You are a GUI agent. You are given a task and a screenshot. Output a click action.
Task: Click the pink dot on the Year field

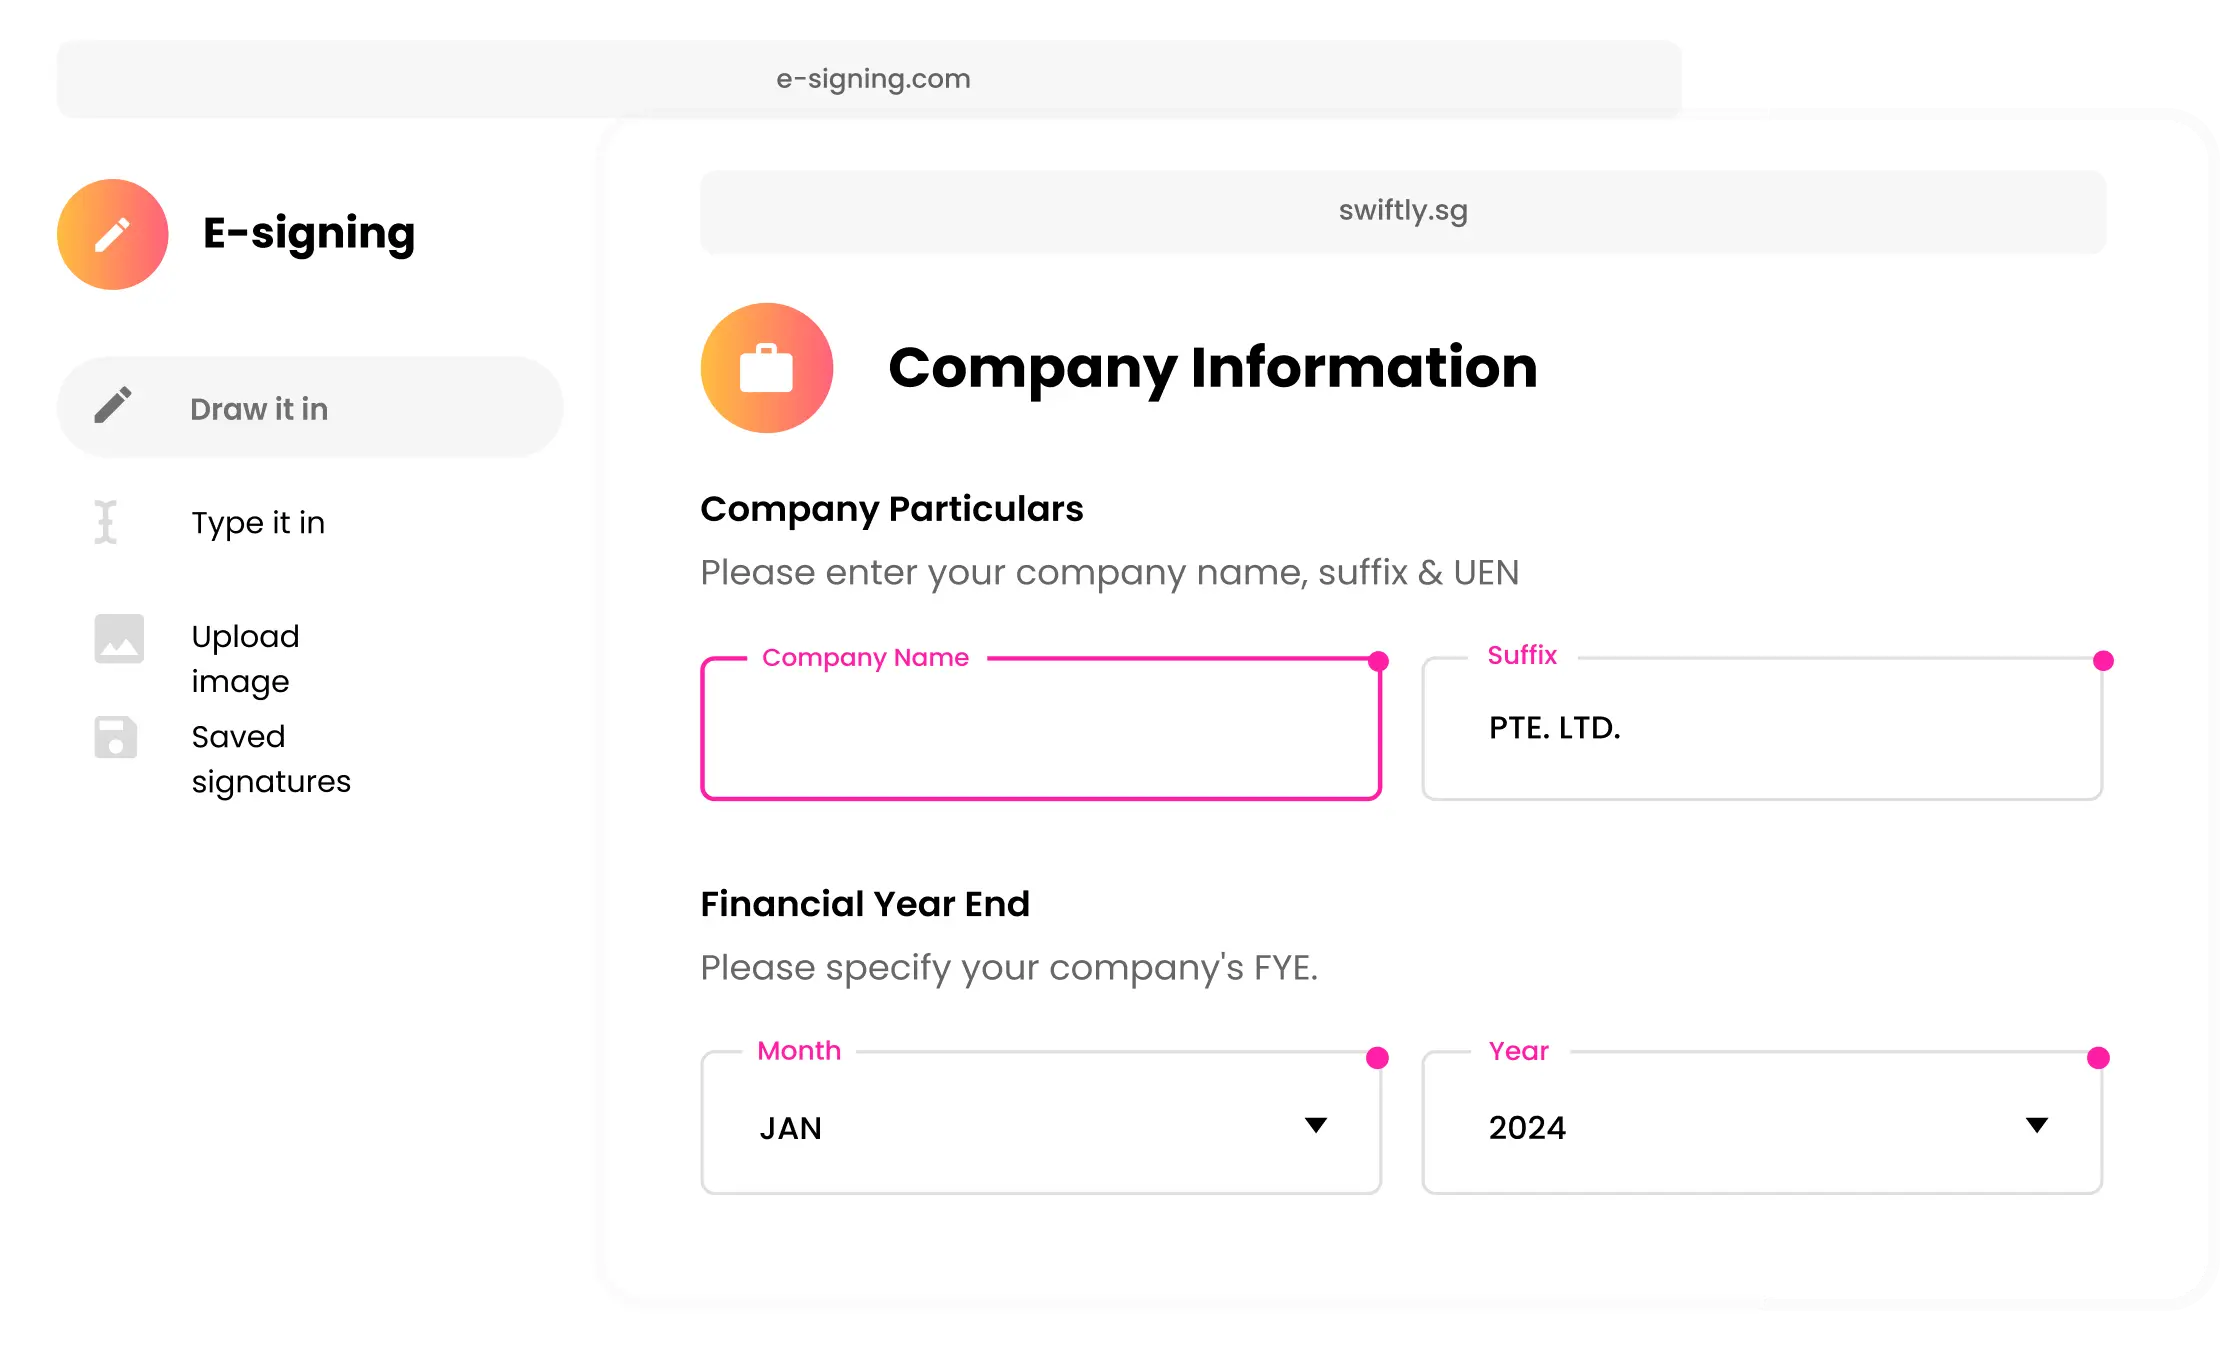(2098, 1058)
